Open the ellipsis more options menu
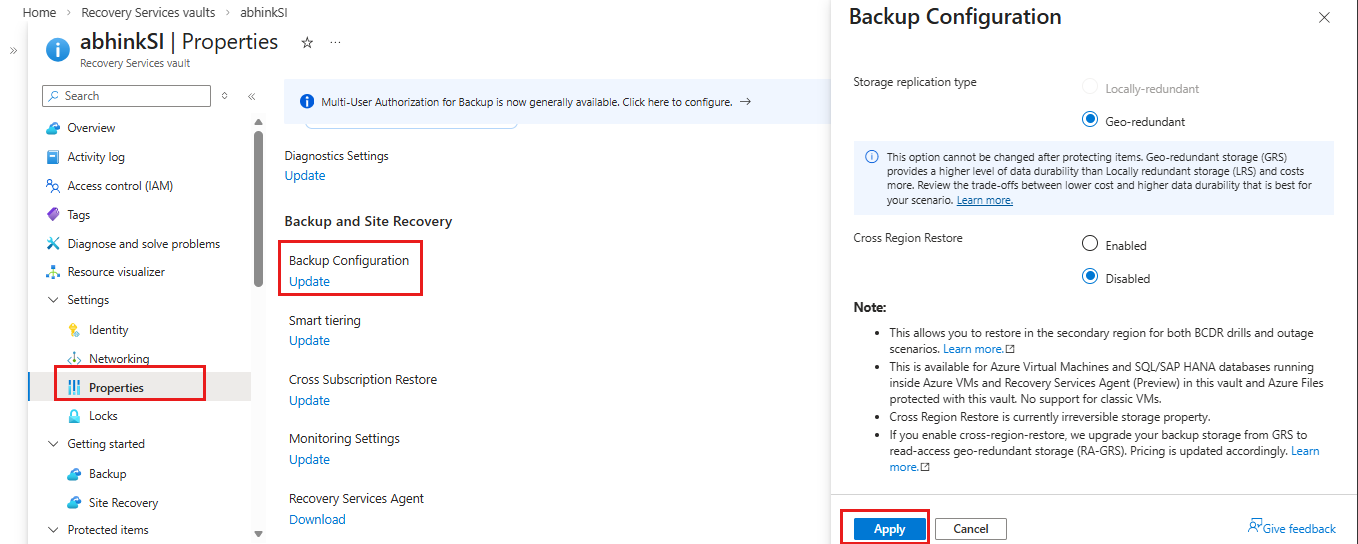 [x=335, y=43]
